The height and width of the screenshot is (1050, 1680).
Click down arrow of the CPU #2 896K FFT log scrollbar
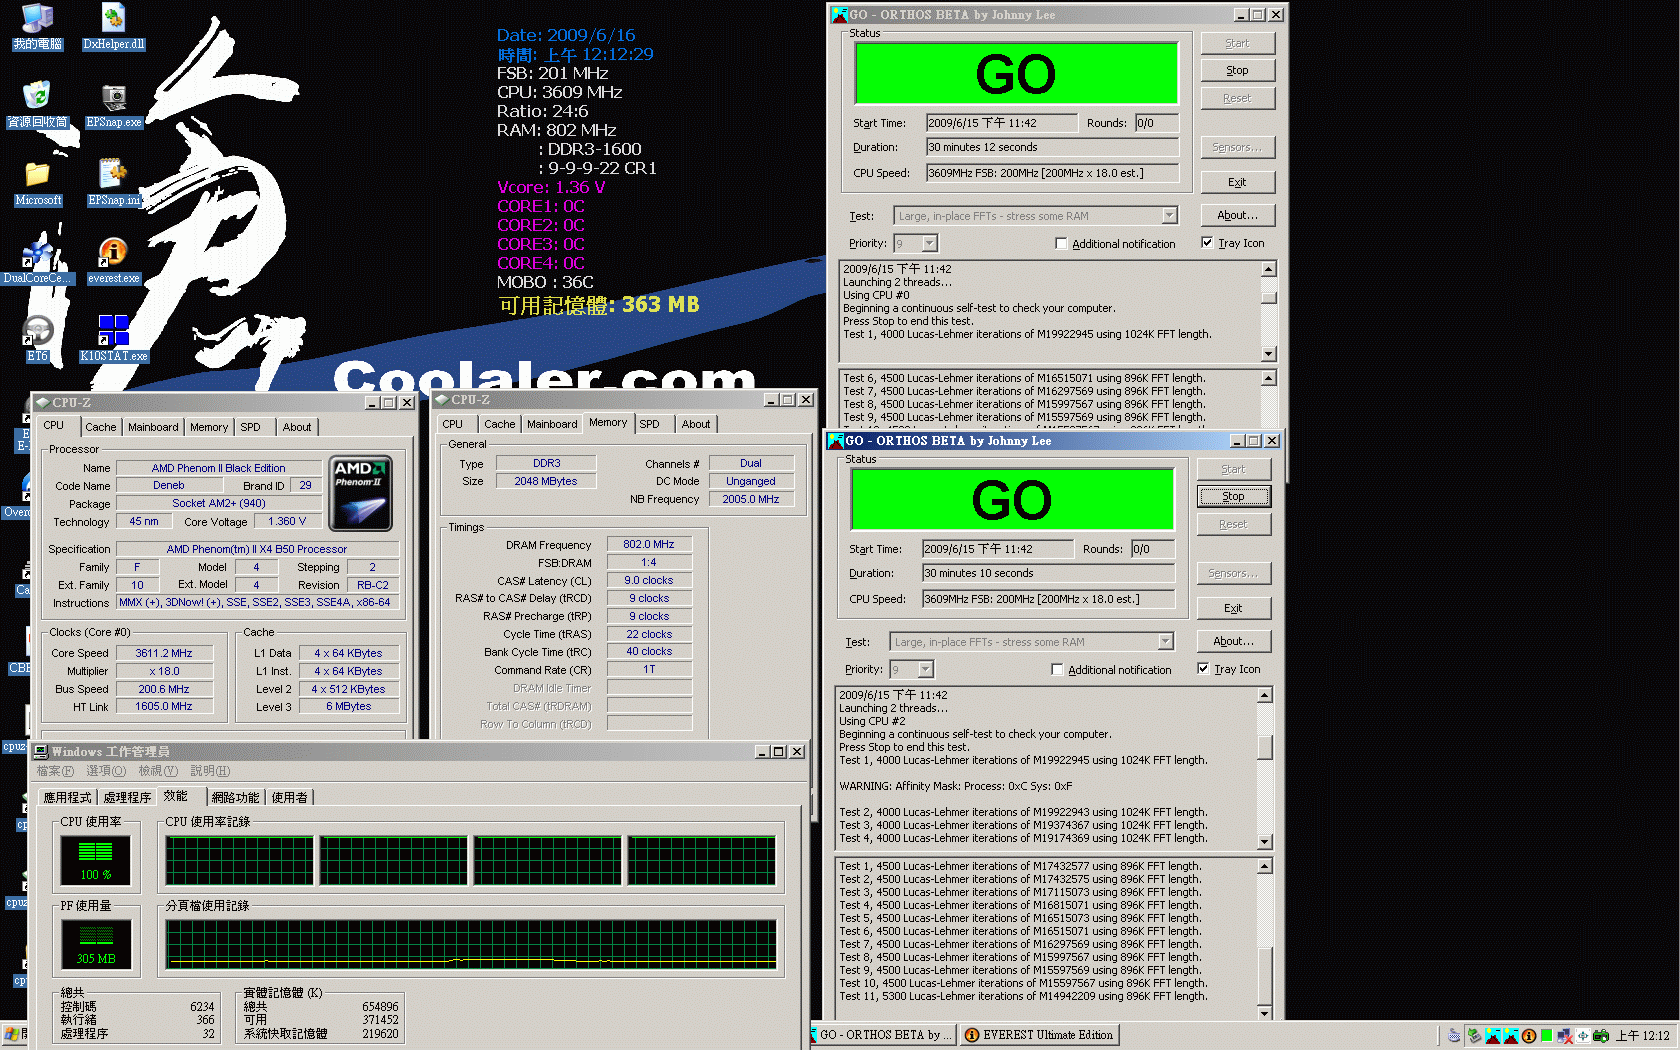[x=1265, y=1013]
